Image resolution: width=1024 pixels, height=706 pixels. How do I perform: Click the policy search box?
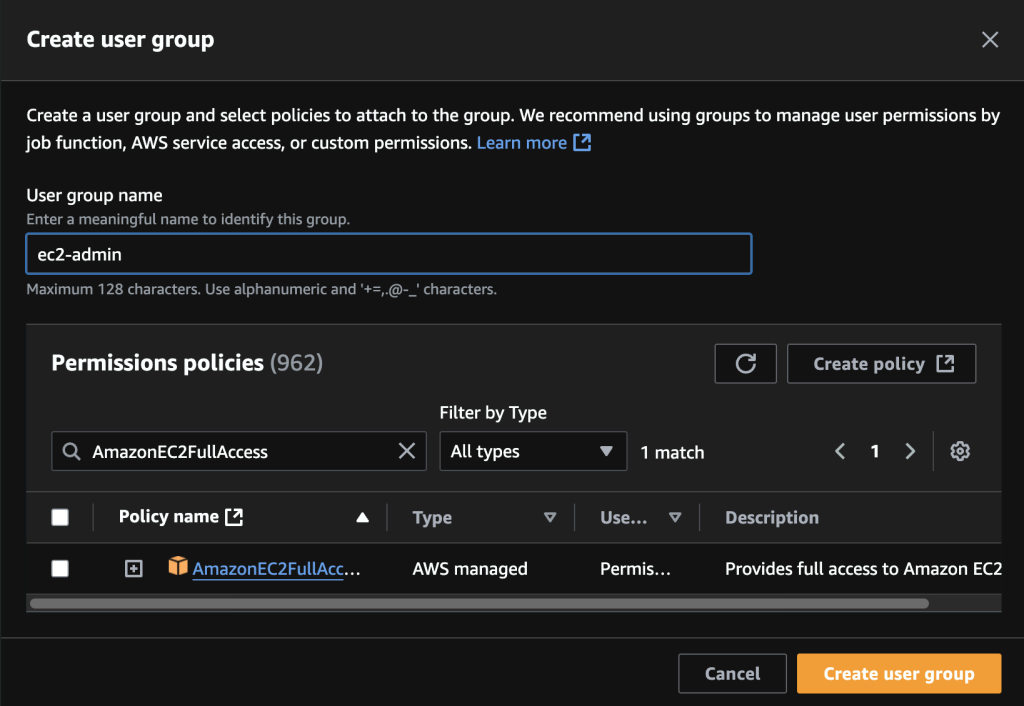pyautogui.click(x=238, y=451)
